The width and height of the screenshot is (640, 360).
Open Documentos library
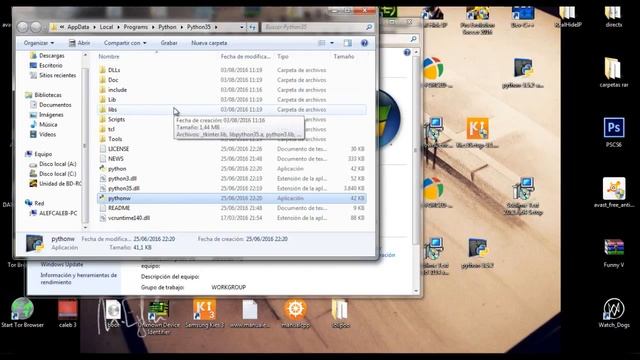pos(55,105)
